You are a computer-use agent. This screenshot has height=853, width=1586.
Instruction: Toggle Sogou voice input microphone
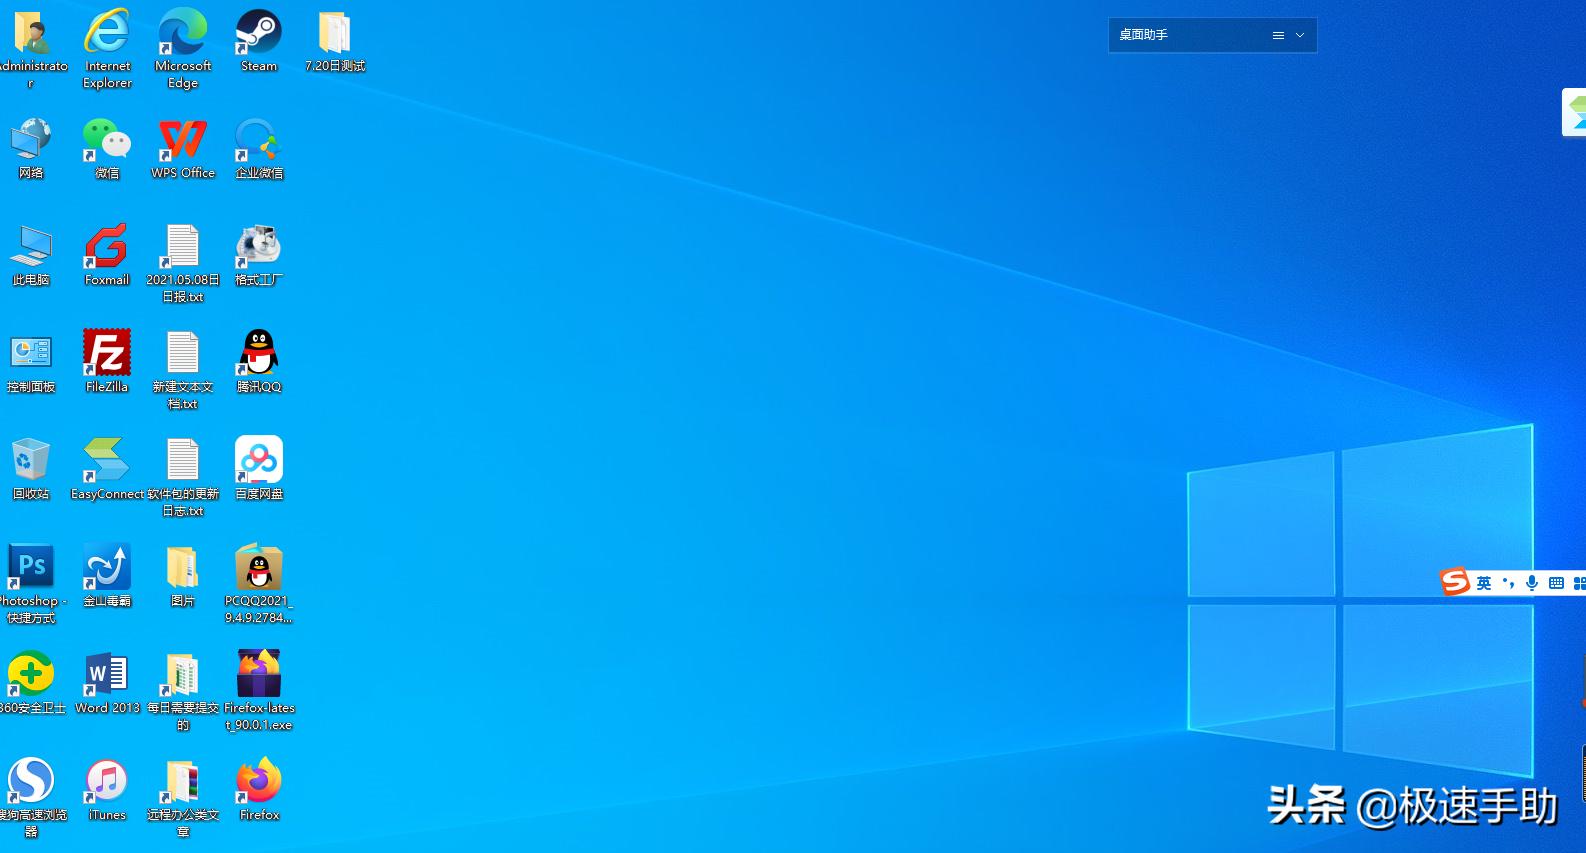pos(1532,583)
